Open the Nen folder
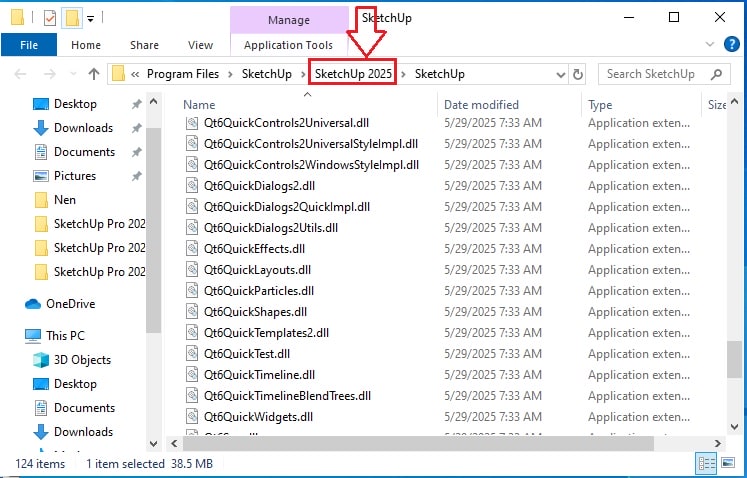 pos(64,200)
